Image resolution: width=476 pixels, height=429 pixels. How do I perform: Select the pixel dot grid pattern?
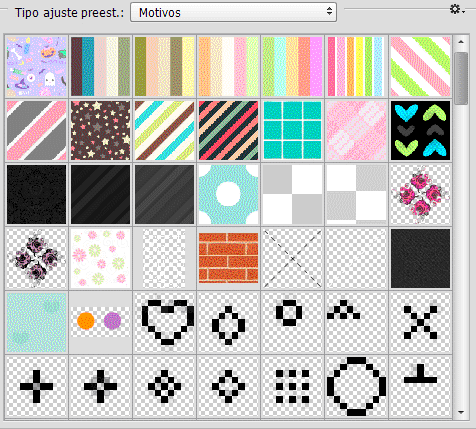pos(292,386)
